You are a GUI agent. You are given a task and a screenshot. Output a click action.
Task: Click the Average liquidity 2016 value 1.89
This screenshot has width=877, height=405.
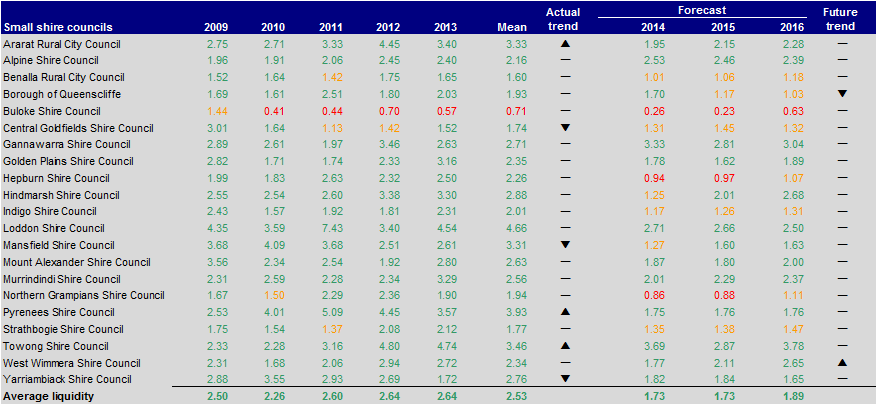pos(795,396)
